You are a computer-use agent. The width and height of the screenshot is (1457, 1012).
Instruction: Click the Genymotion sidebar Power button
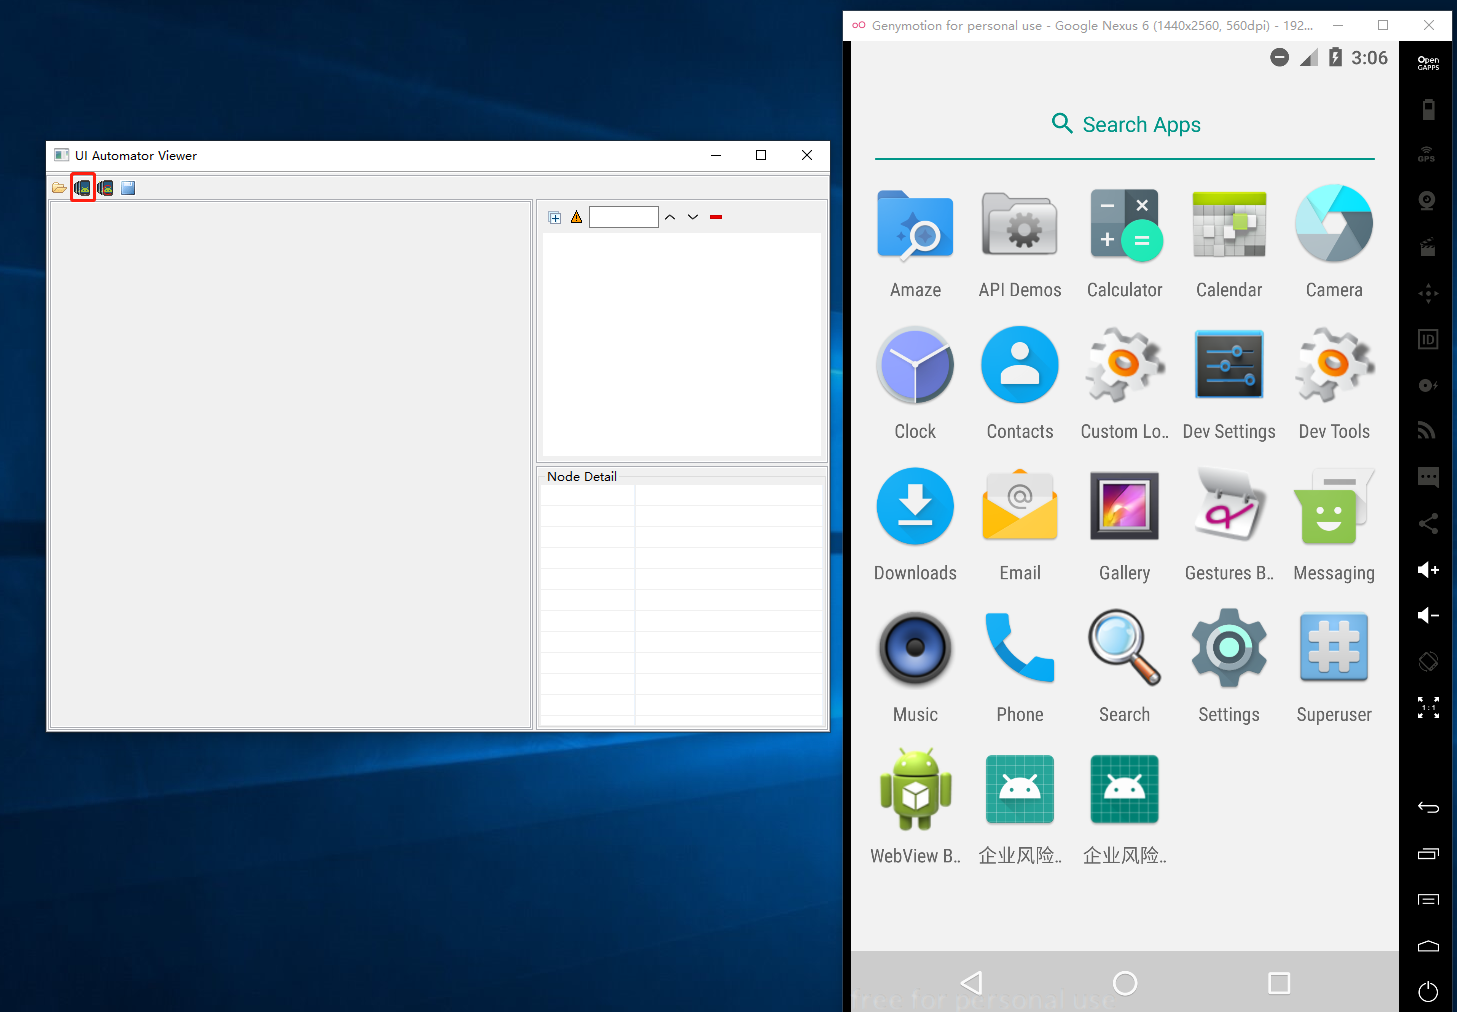tap(1428, 991)
